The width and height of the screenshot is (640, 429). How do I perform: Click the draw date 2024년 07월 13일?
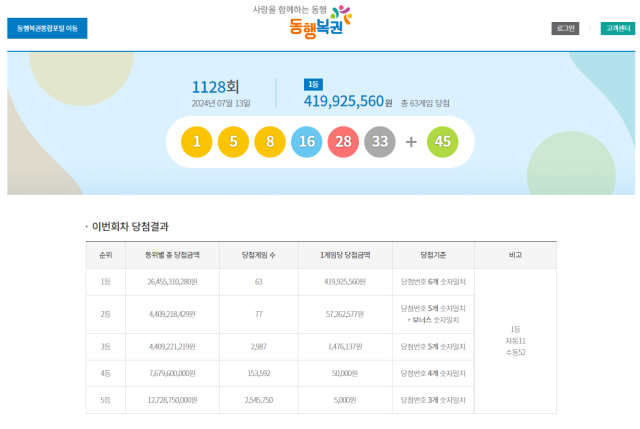(x=221, y=103)
